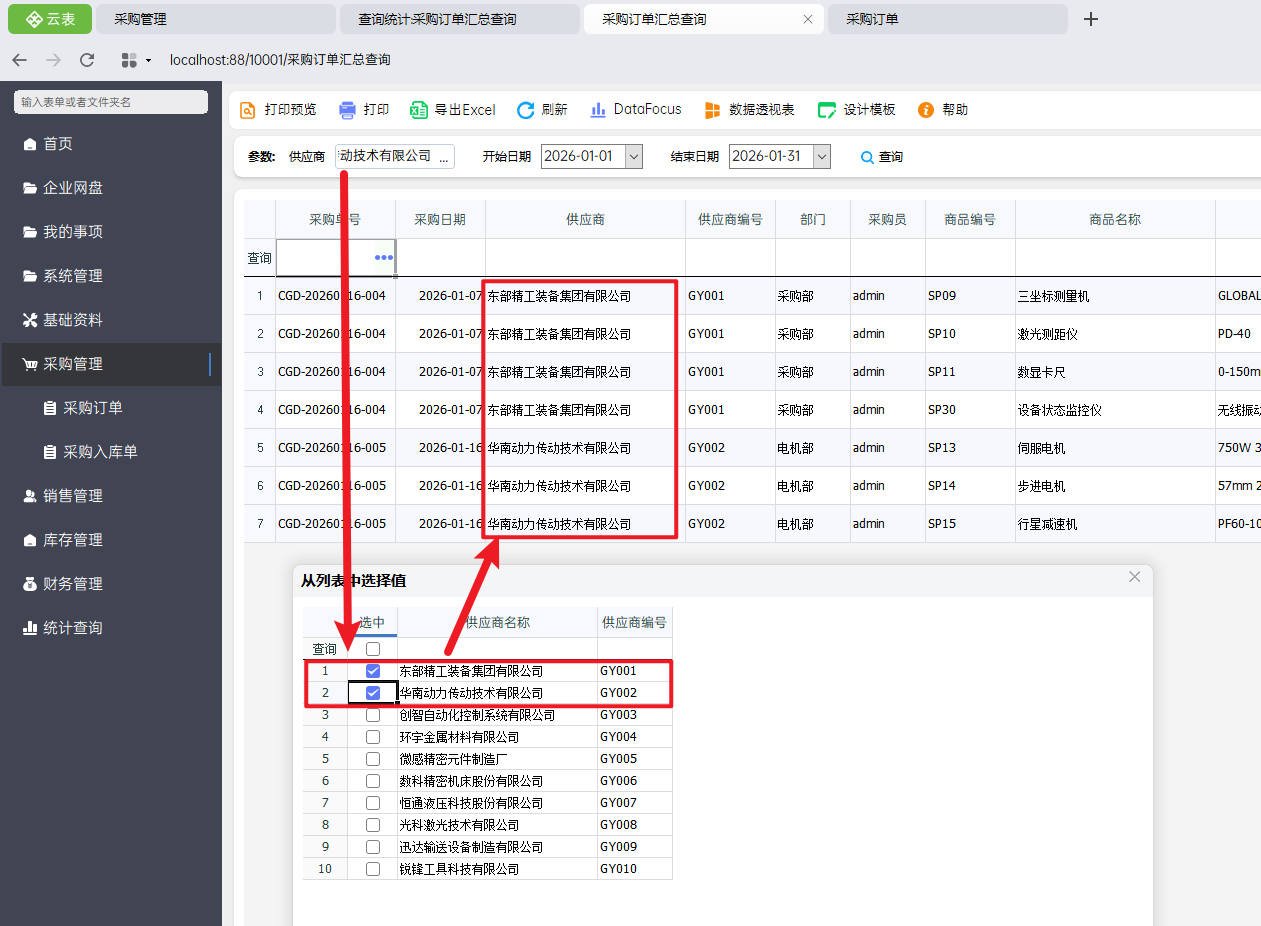Uncheck 东部精工装备集团有限公司 in the list
This screenshot has width=1261, height=926.
[x=373, y=671]
